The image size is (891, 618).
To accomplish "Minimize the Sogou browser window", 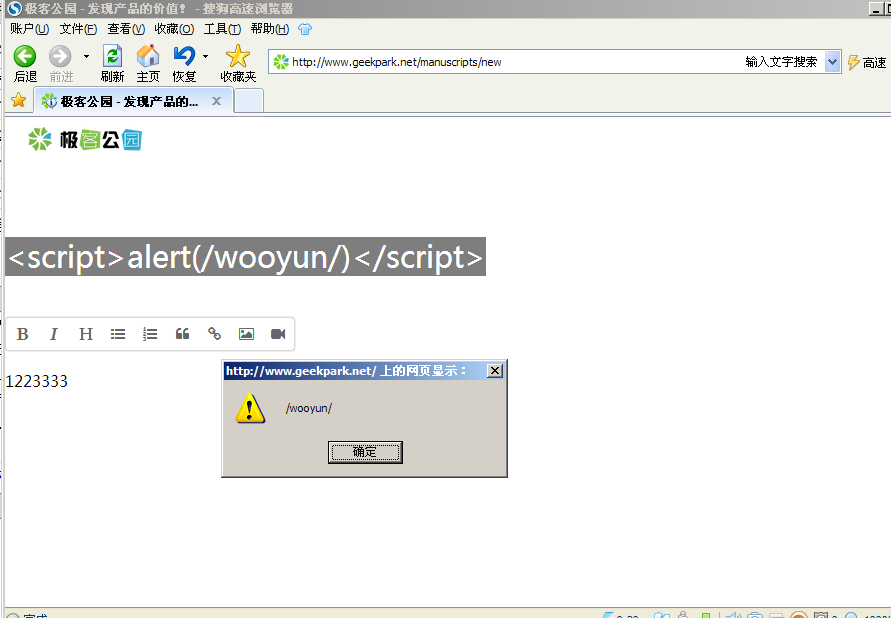I will click(876, 9).
